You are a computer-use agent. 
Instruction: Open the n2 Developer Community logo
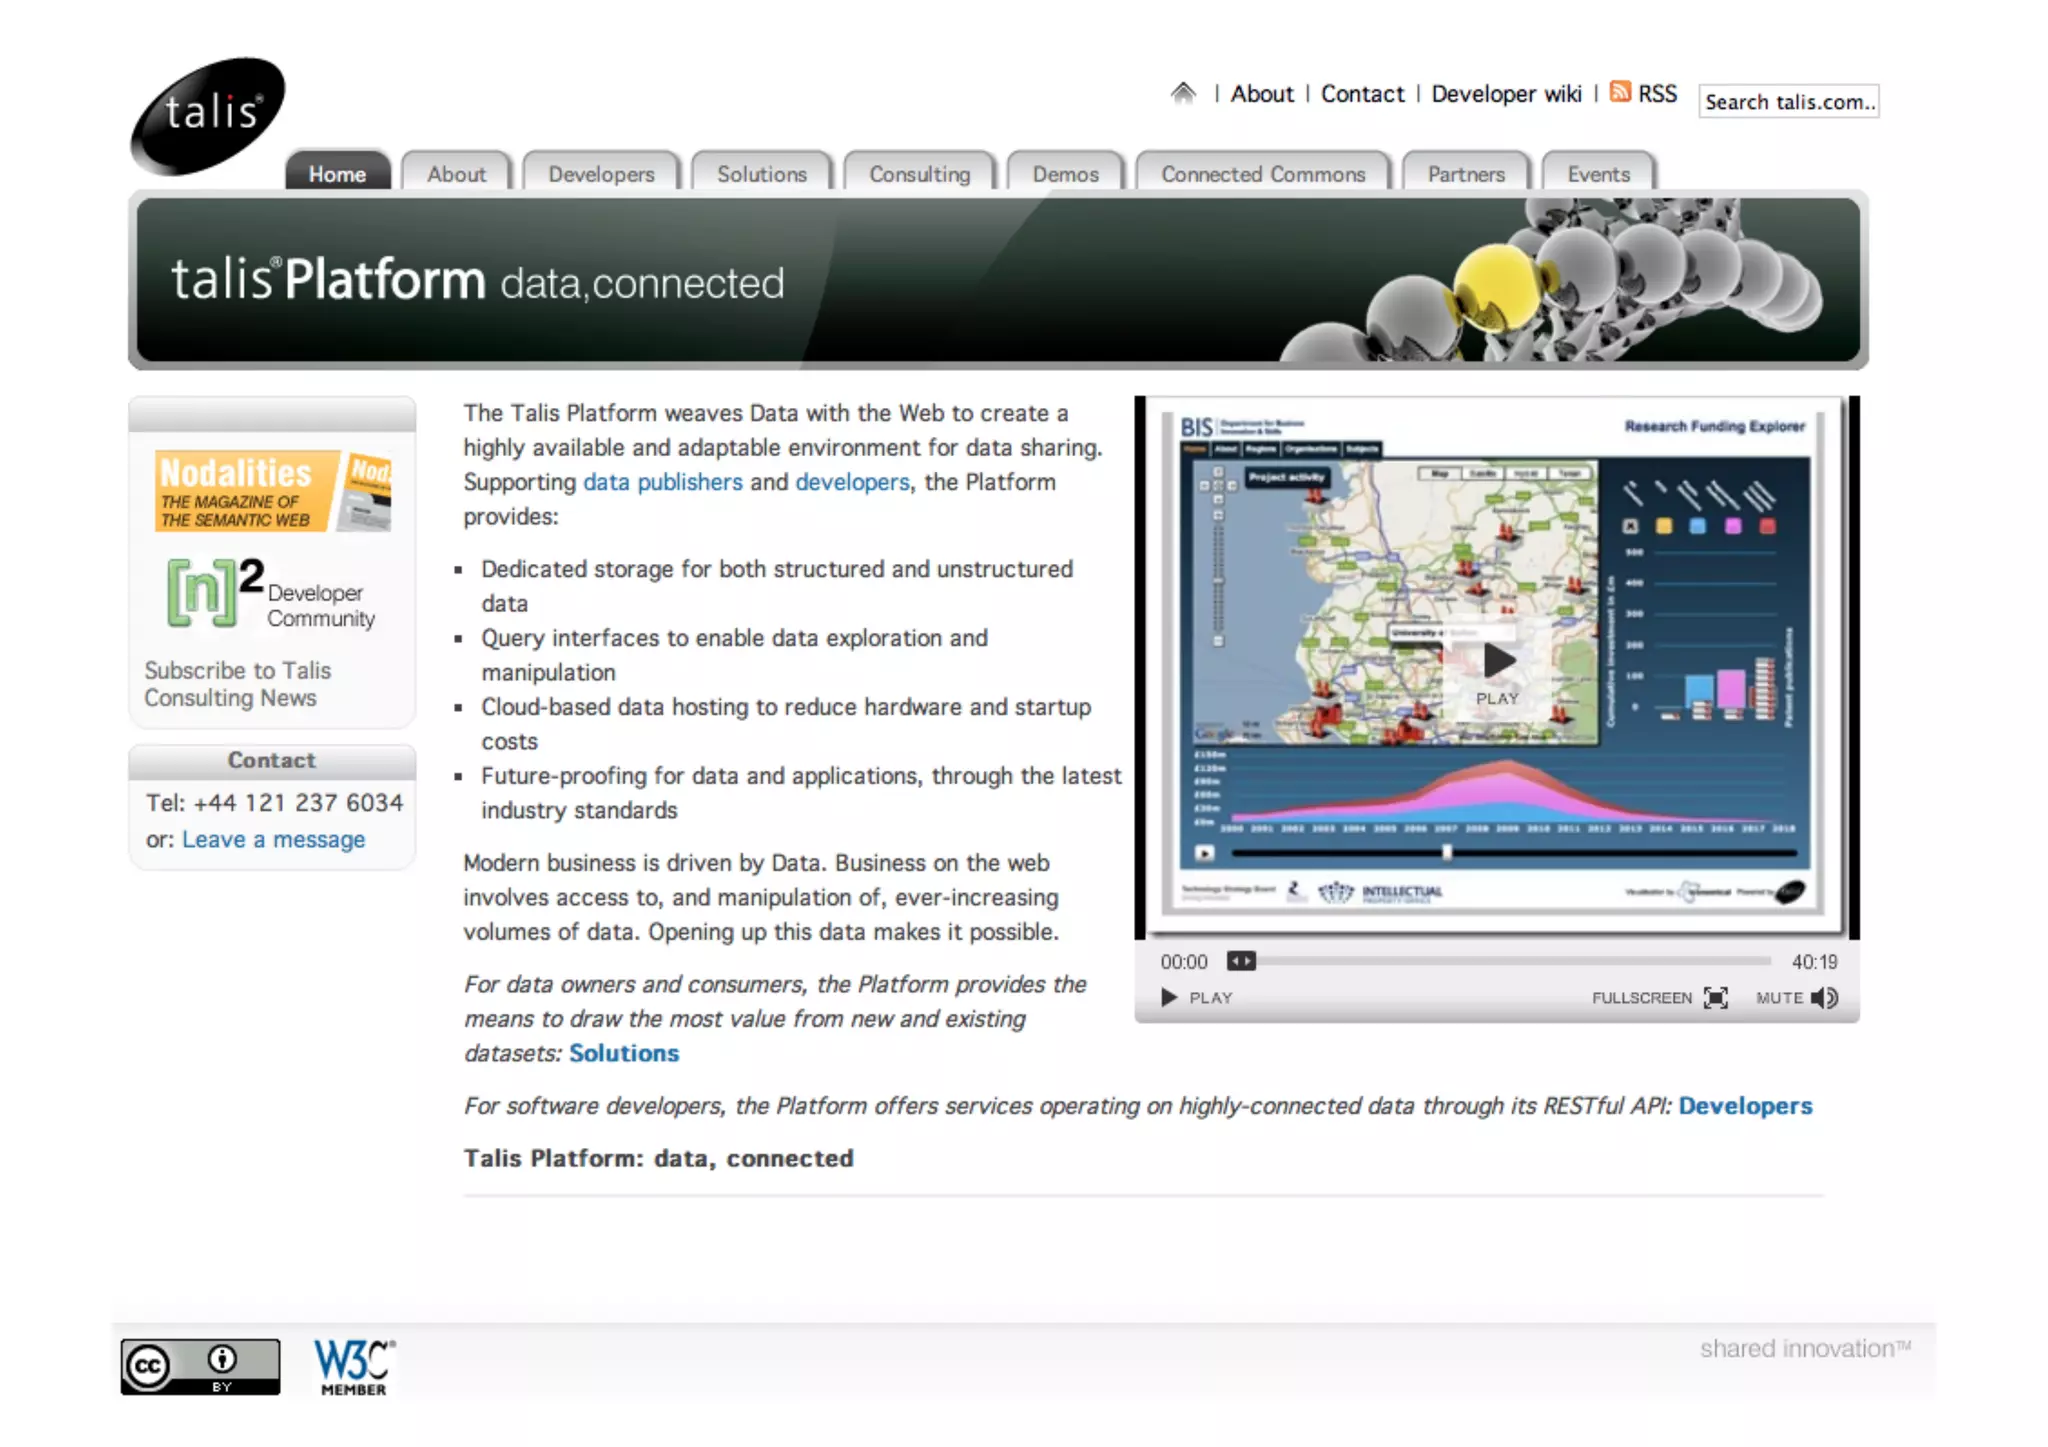[270, 594]
